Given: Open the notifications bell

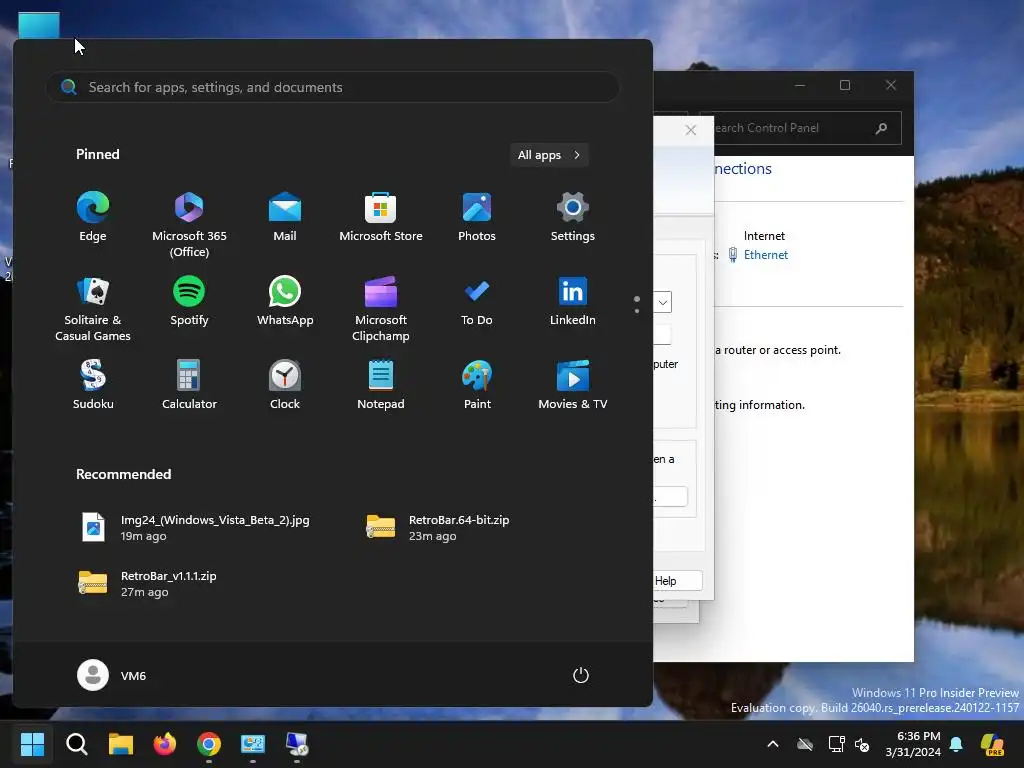Looking at the screenshot, I should pyautogui.click(x=956, y=744).
